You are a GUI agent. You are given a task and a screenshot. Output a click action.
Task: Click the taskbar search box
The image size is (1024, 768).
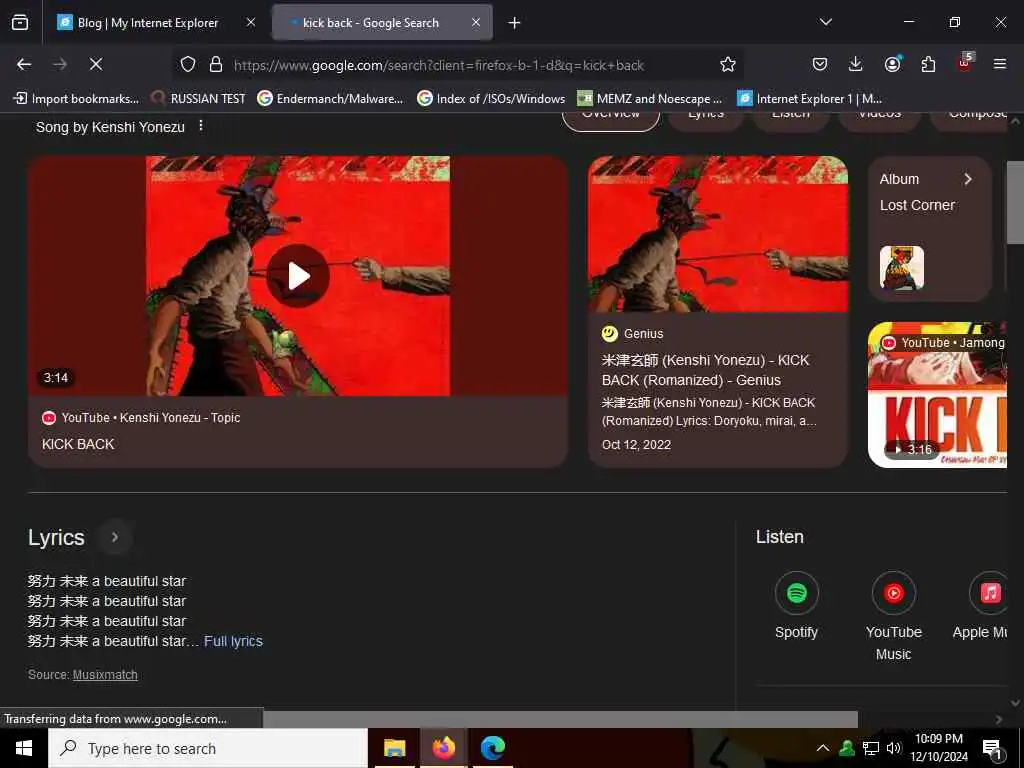[208, 748]
